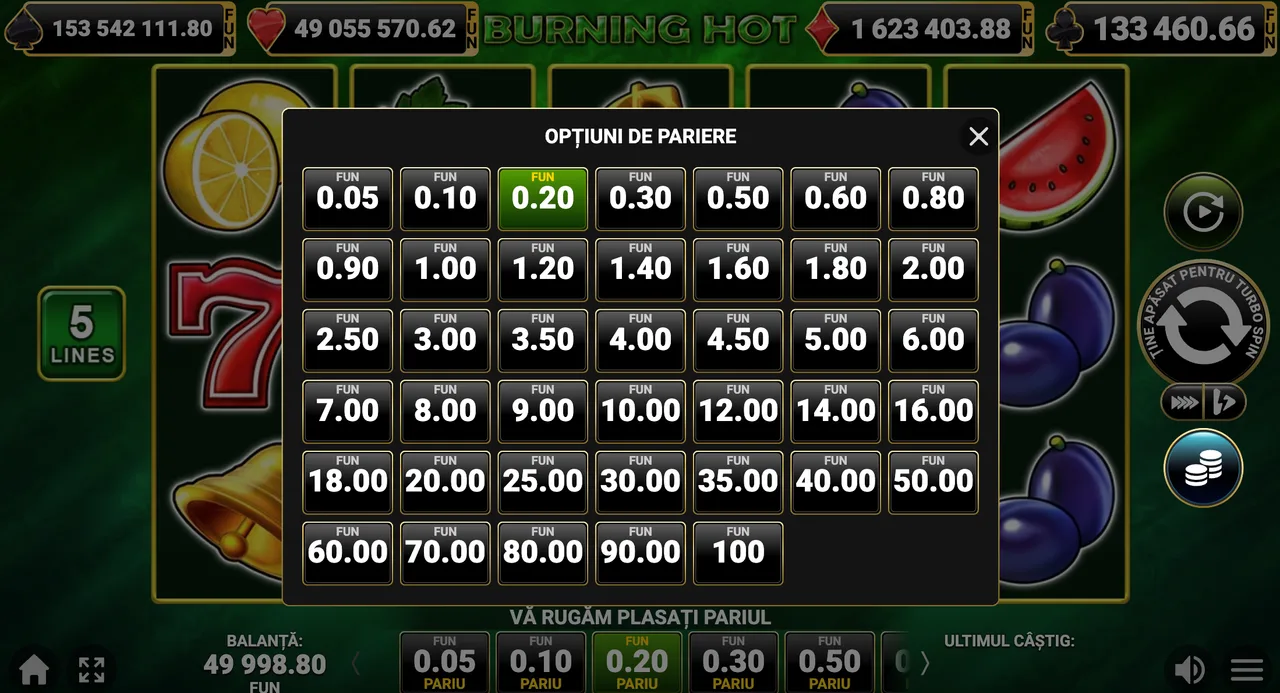Open the club jackpot 133 460.66
Viewport: 1280px width, 693px height.
1159,28
